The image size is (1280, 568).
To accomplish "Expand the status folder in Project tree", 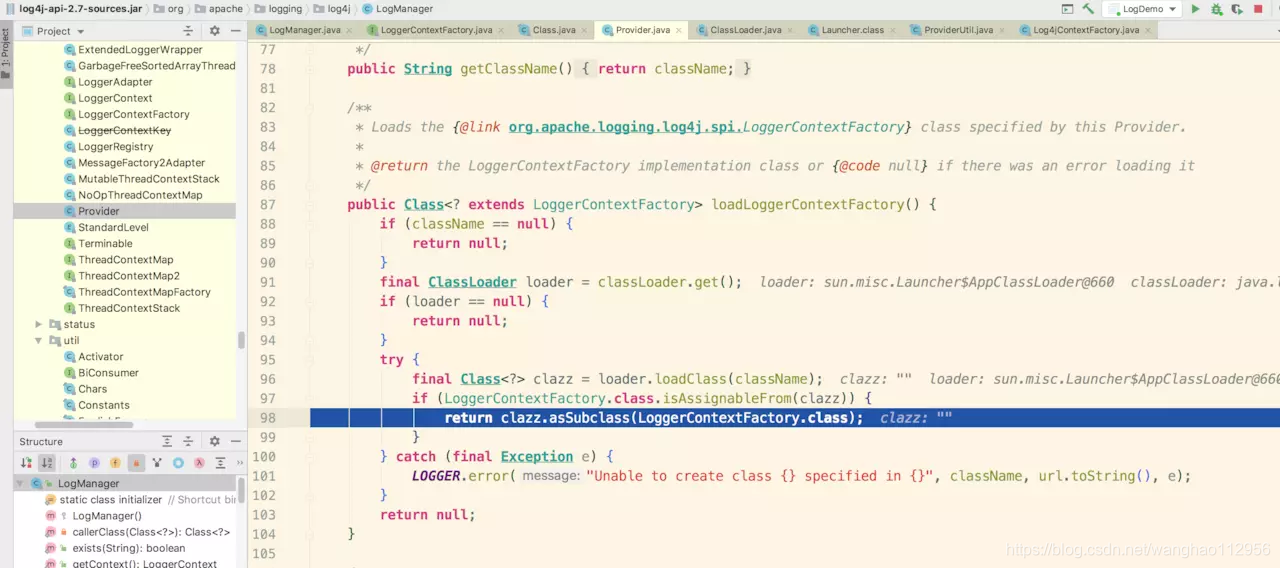I will 39,324.
